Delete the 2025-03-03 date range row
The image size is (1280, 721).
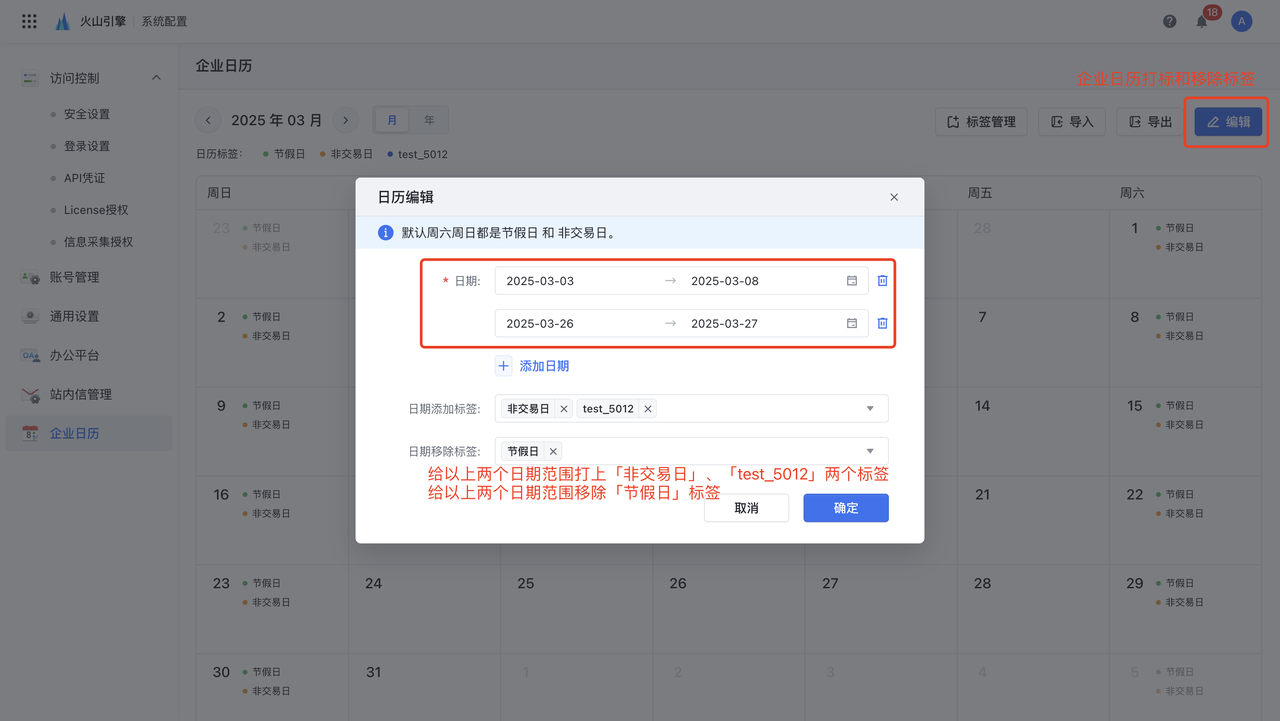coord(882,281)
